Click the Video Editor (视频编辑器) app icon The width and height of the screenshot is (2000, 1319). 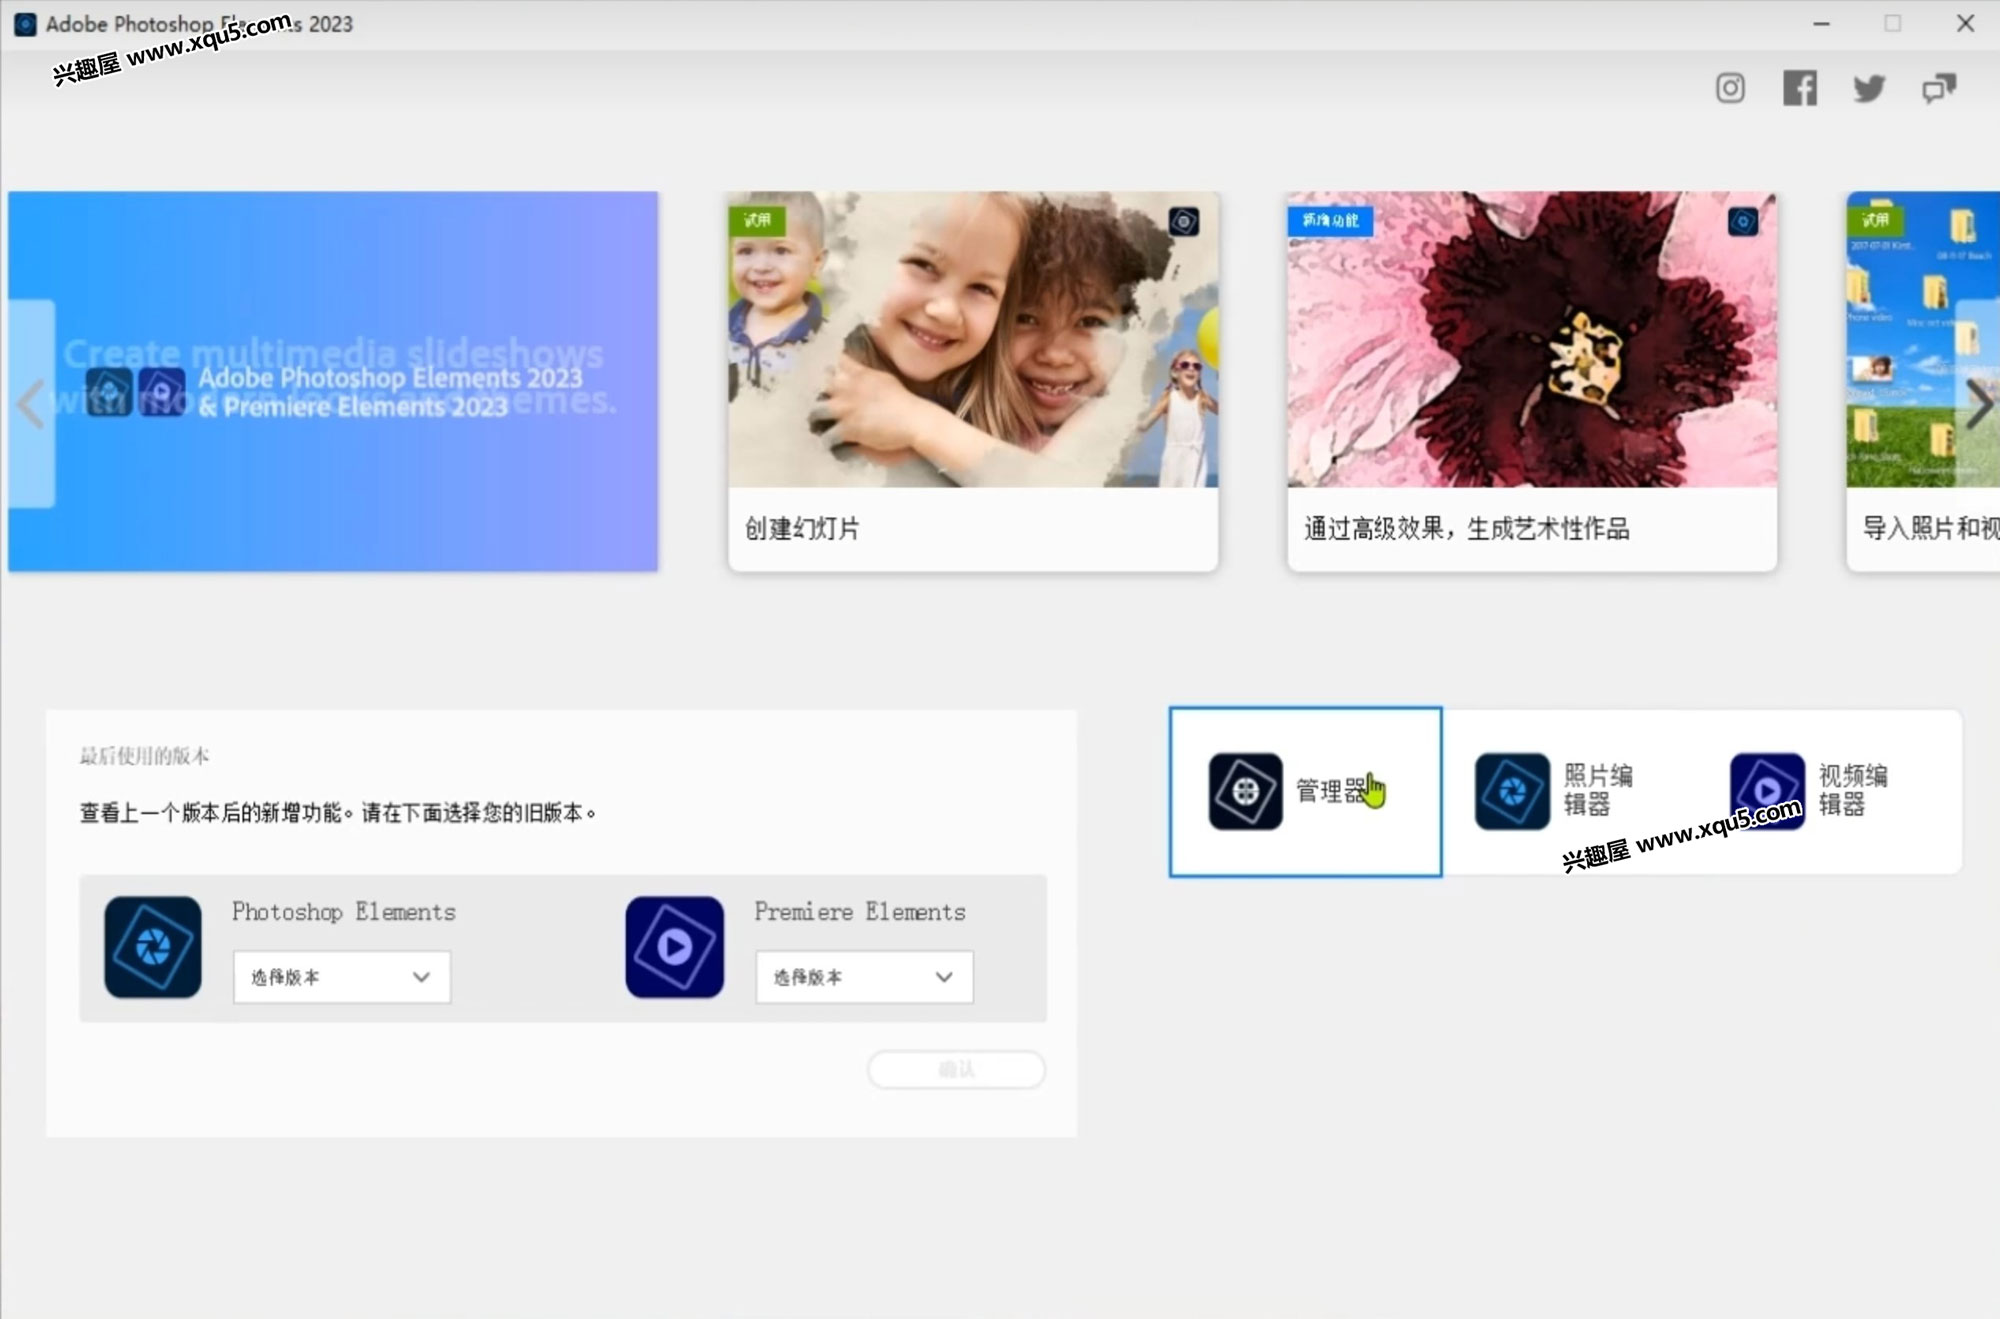tap(1767, 791)
